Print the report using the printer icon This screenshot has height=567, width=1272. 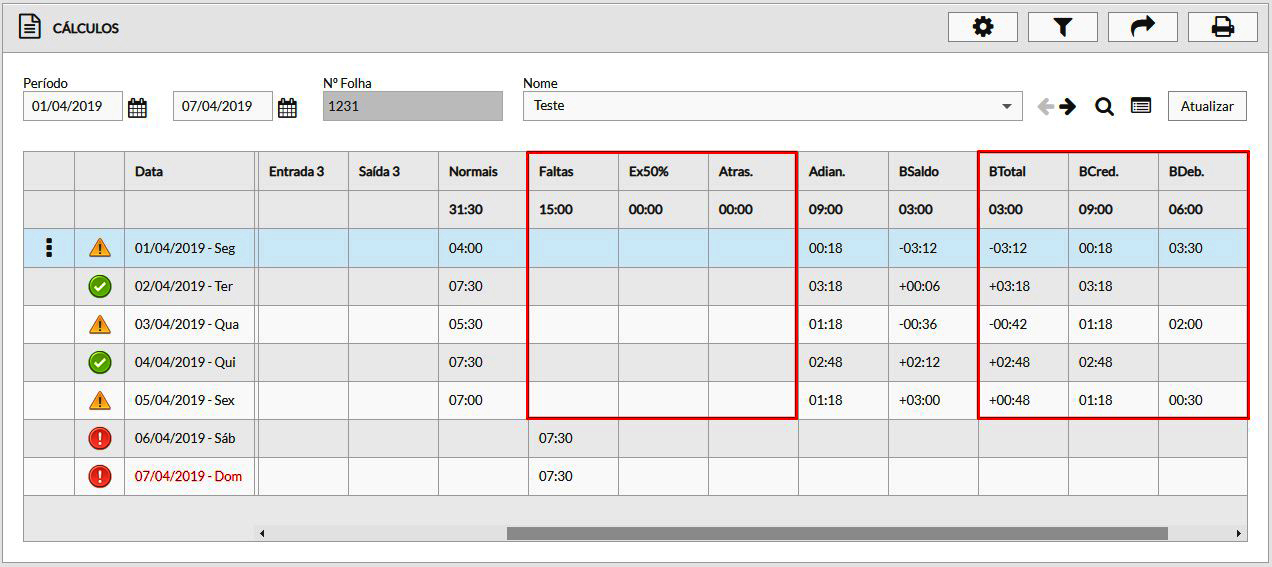[x=1222, y=27]
